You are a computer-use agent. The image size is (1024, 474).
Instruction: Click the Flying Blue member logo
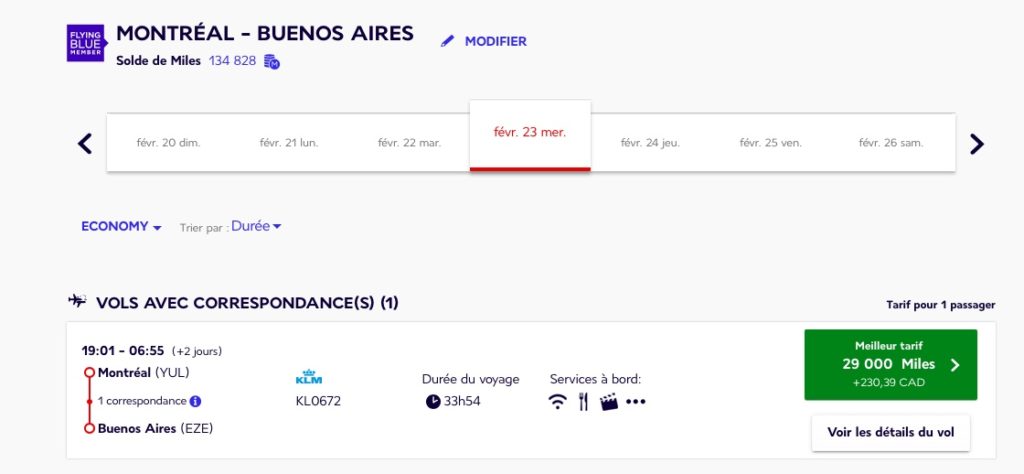(x=85, y=43)
